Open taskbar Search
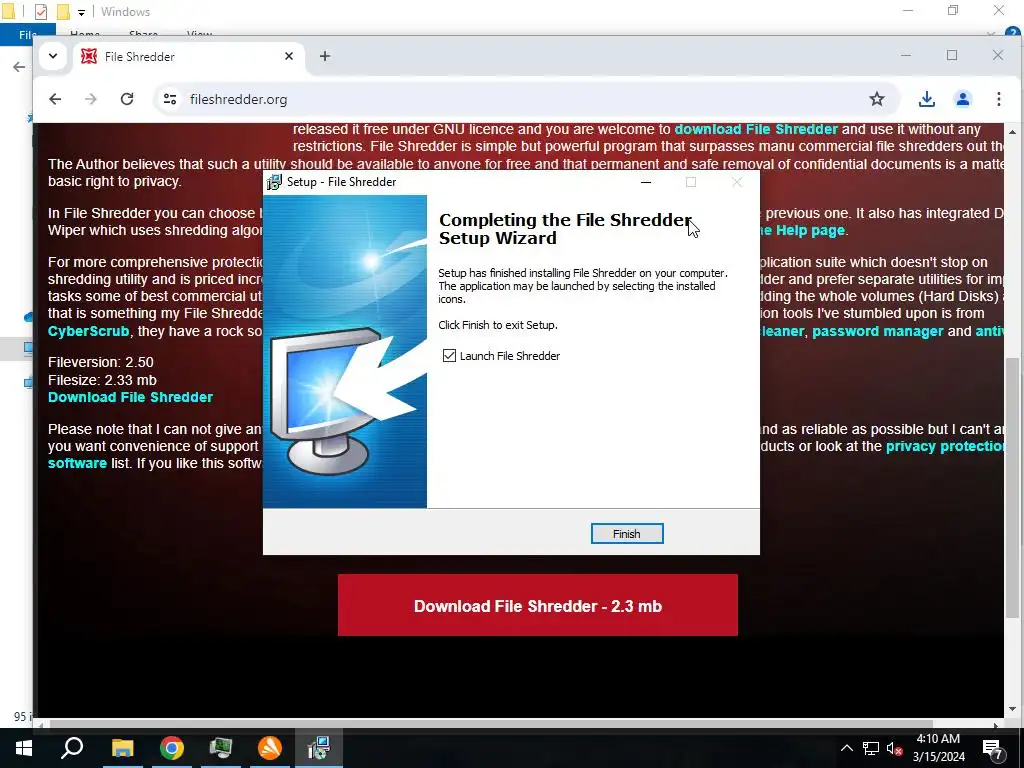1024x768 pixels. 72,748
